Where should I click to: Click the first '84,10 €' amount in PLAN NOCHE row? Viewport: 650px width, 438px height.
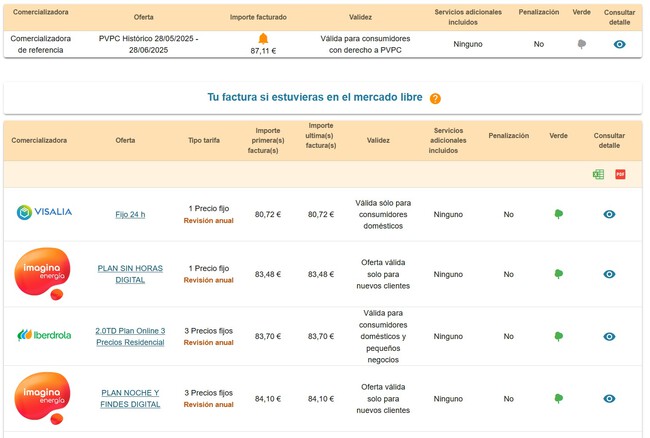click(268, 399)
